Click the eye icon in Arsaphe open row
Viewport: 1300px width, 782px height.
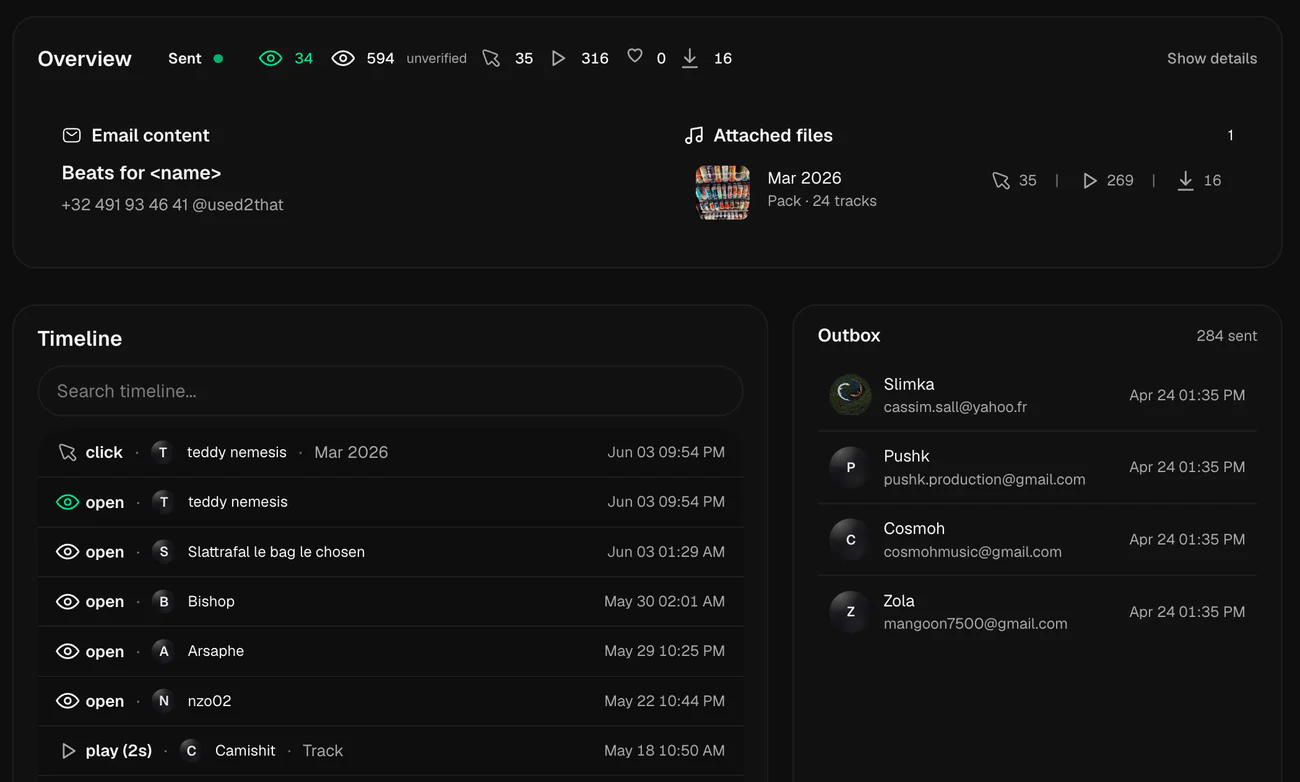tap(67, 651)
